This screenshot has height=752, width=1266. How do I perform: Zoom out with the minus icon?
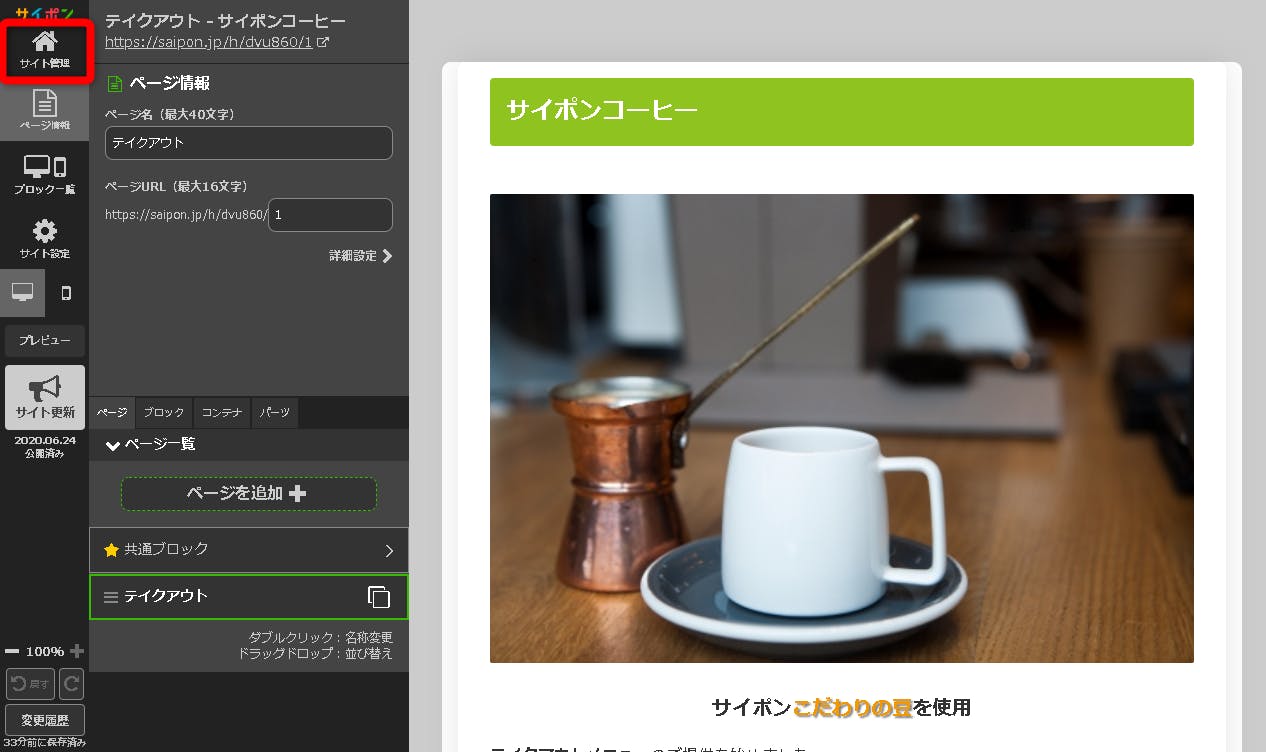12,651
